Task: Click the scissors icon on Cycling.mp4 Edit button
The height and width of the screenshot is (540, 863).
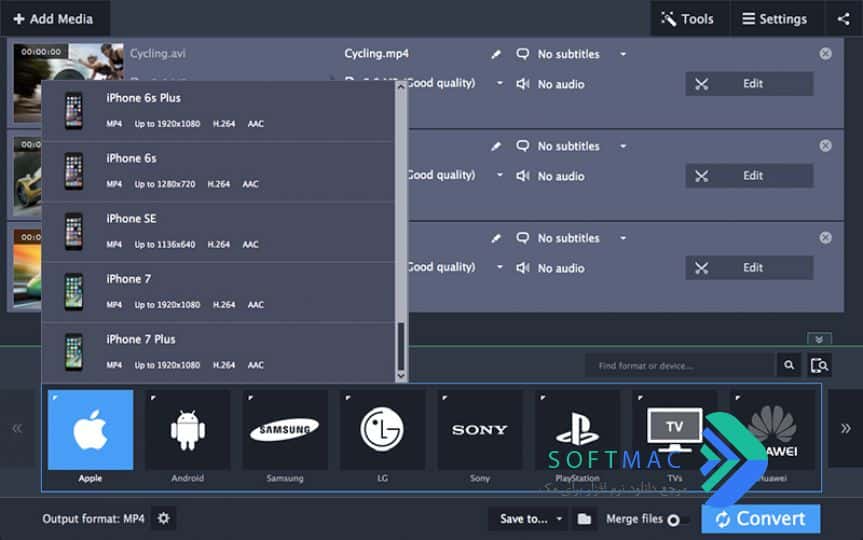Action: [701, 84]
